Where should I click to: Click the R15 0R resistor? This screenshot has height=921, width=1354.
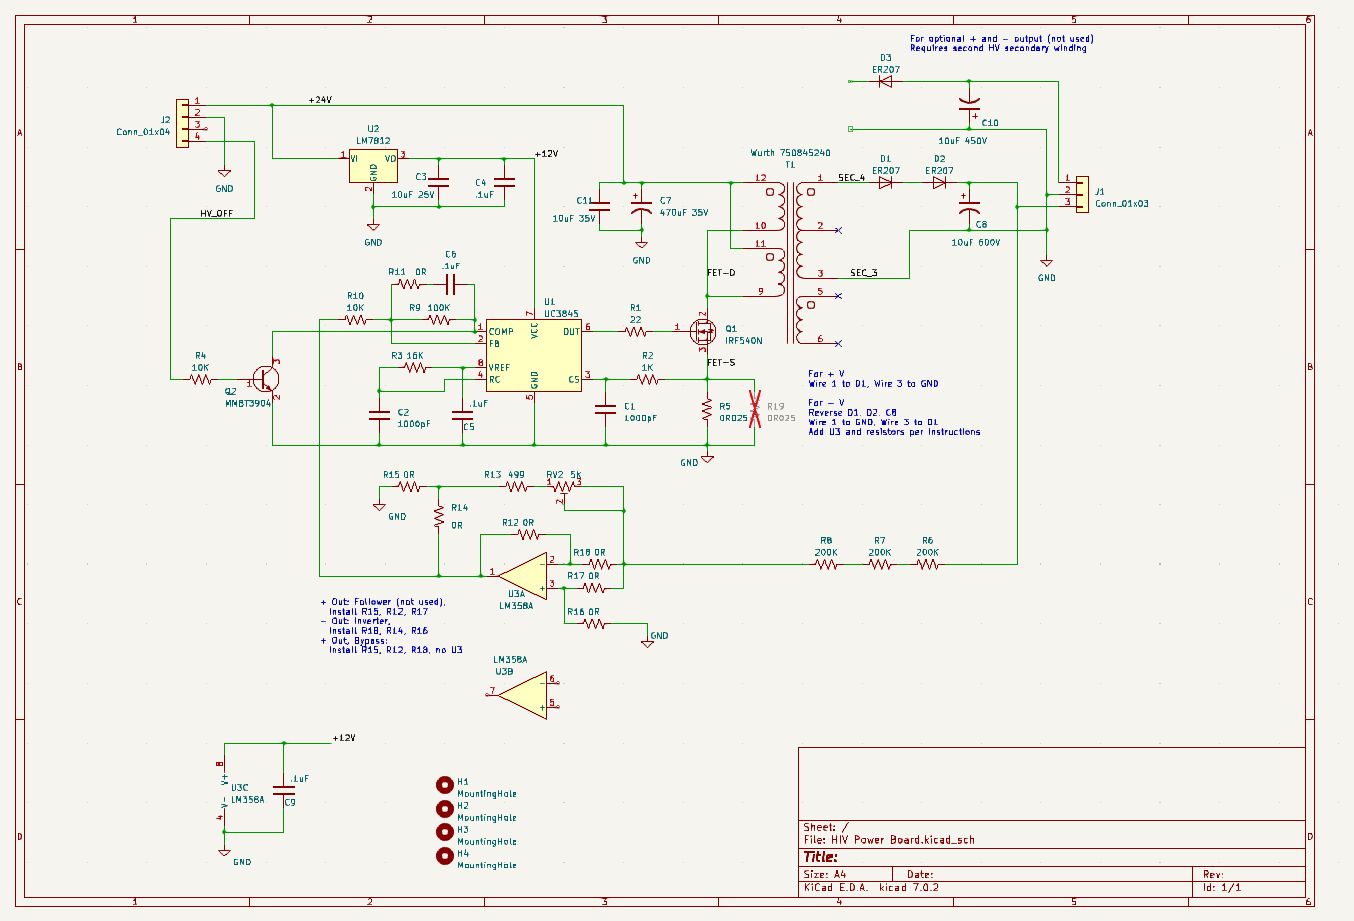tap(408, 487)
